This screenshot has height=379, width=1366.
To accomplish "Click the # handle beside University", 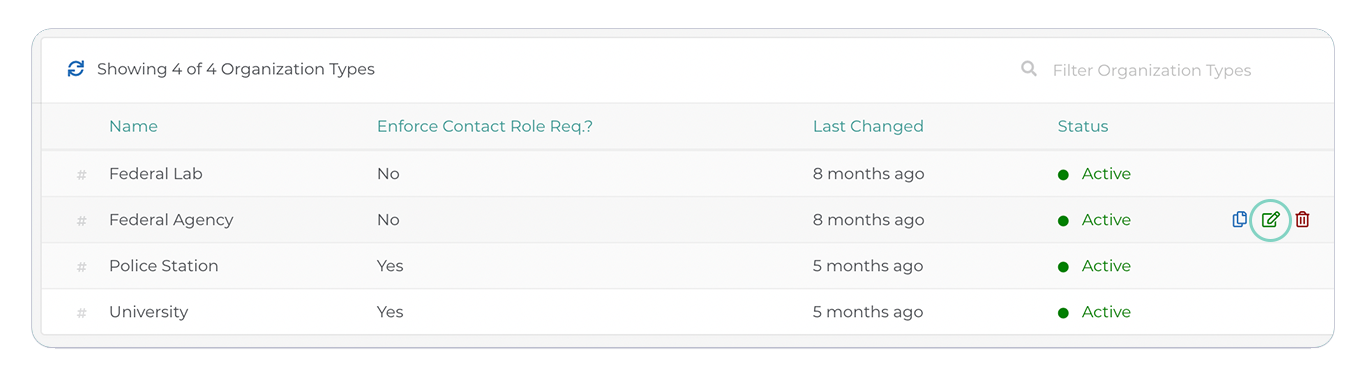I will coord(82,313).
